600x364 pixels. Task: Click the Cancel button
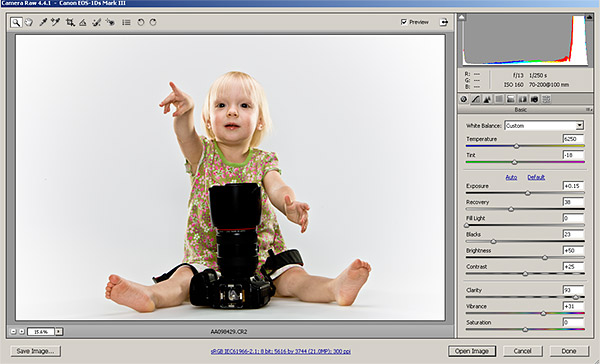point(523,351)
